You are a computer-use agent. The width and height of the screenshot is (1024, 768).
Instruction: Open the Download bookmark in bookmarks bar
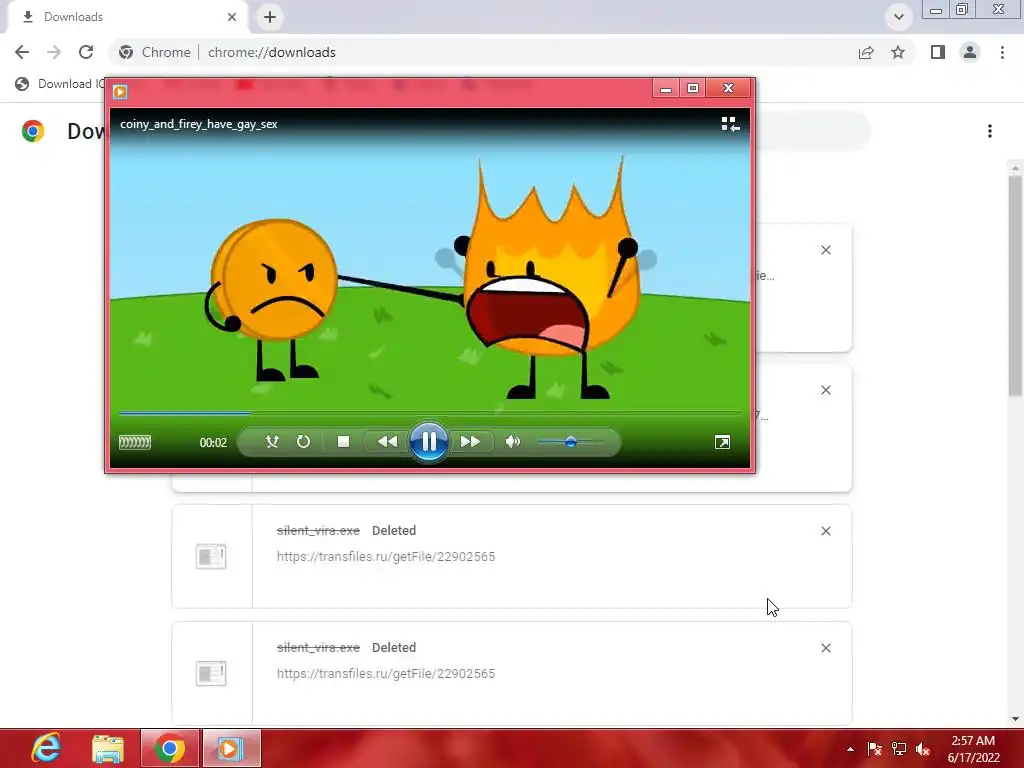[60, 84]
